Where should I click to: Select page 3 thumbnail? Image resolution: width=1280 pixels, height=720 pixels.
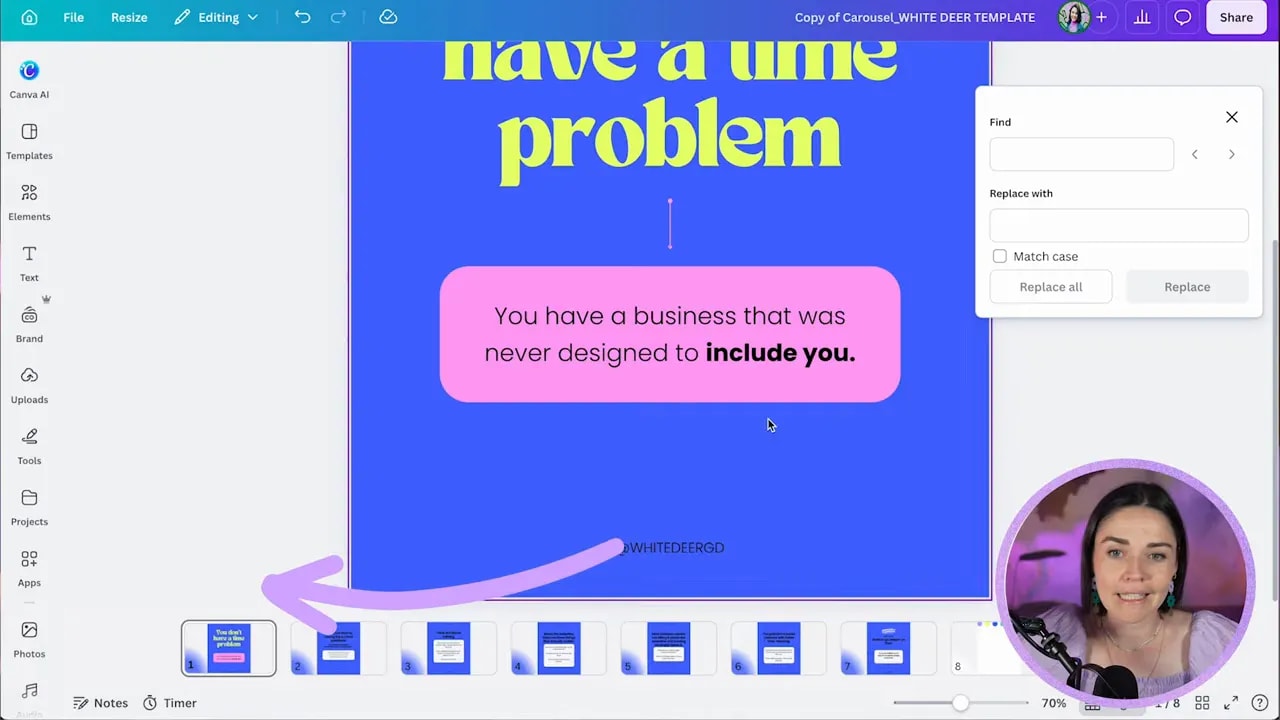[x=448, y=648]
